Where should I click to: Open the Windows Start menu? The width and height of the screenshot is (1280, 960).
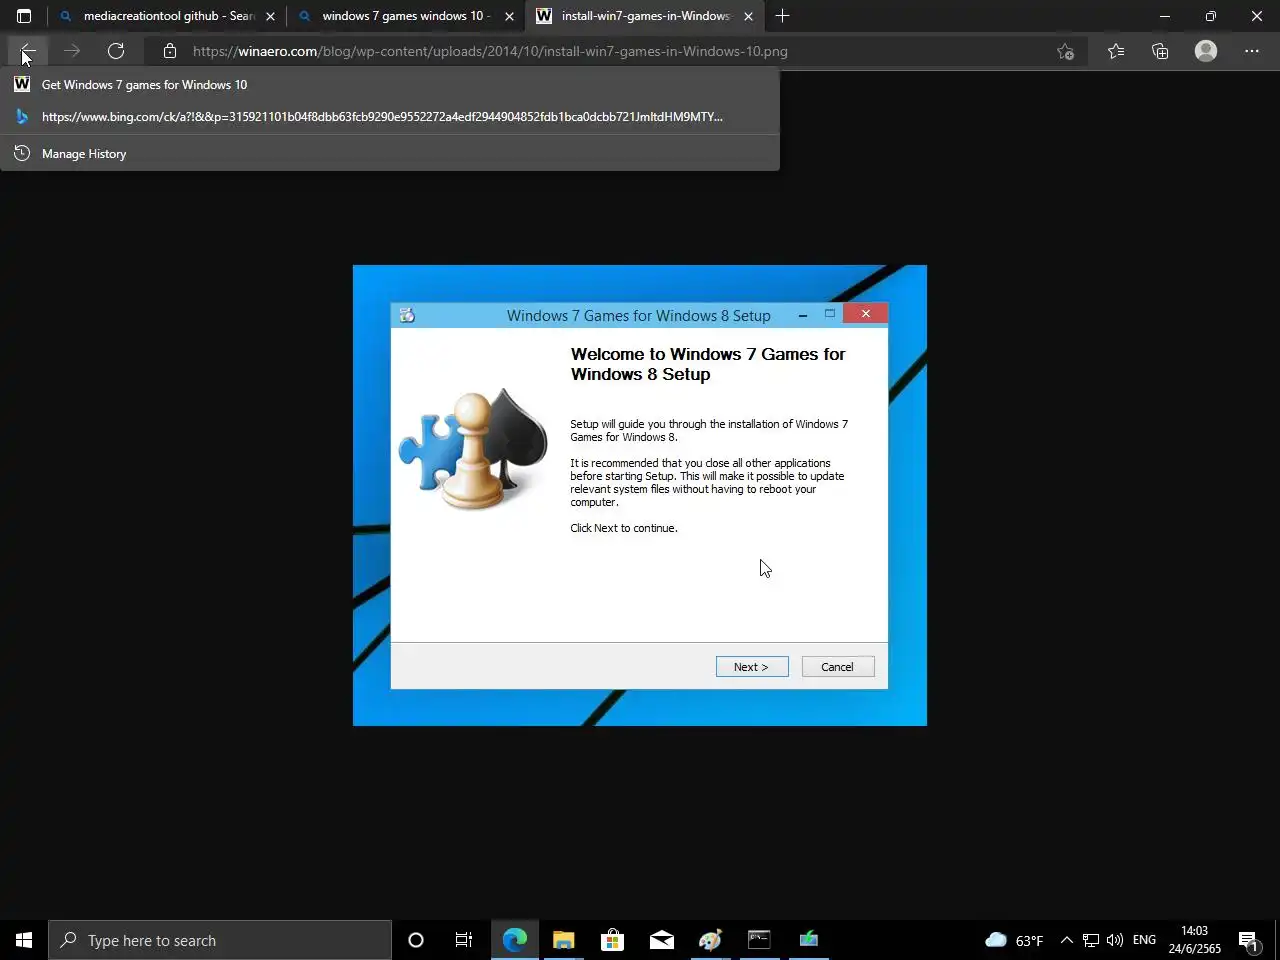point(24,940)
